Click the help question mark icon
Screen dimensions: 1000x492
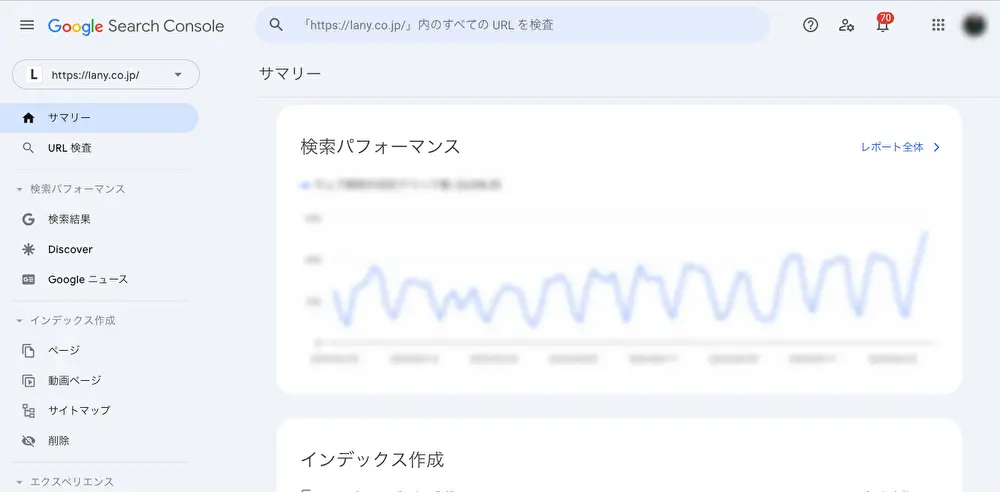point(811,25)
